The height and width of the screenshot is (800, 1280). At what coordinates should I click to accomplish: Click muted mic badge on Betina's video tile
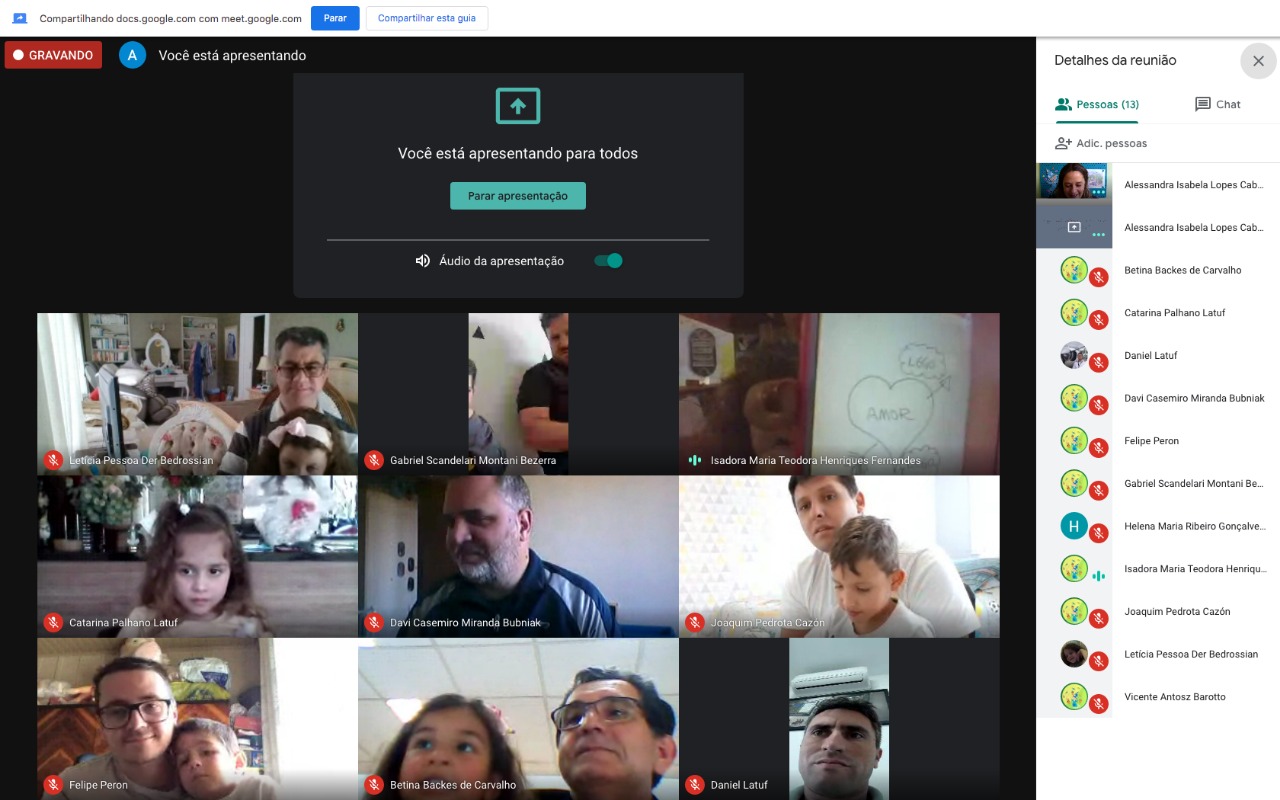(374, 785)
